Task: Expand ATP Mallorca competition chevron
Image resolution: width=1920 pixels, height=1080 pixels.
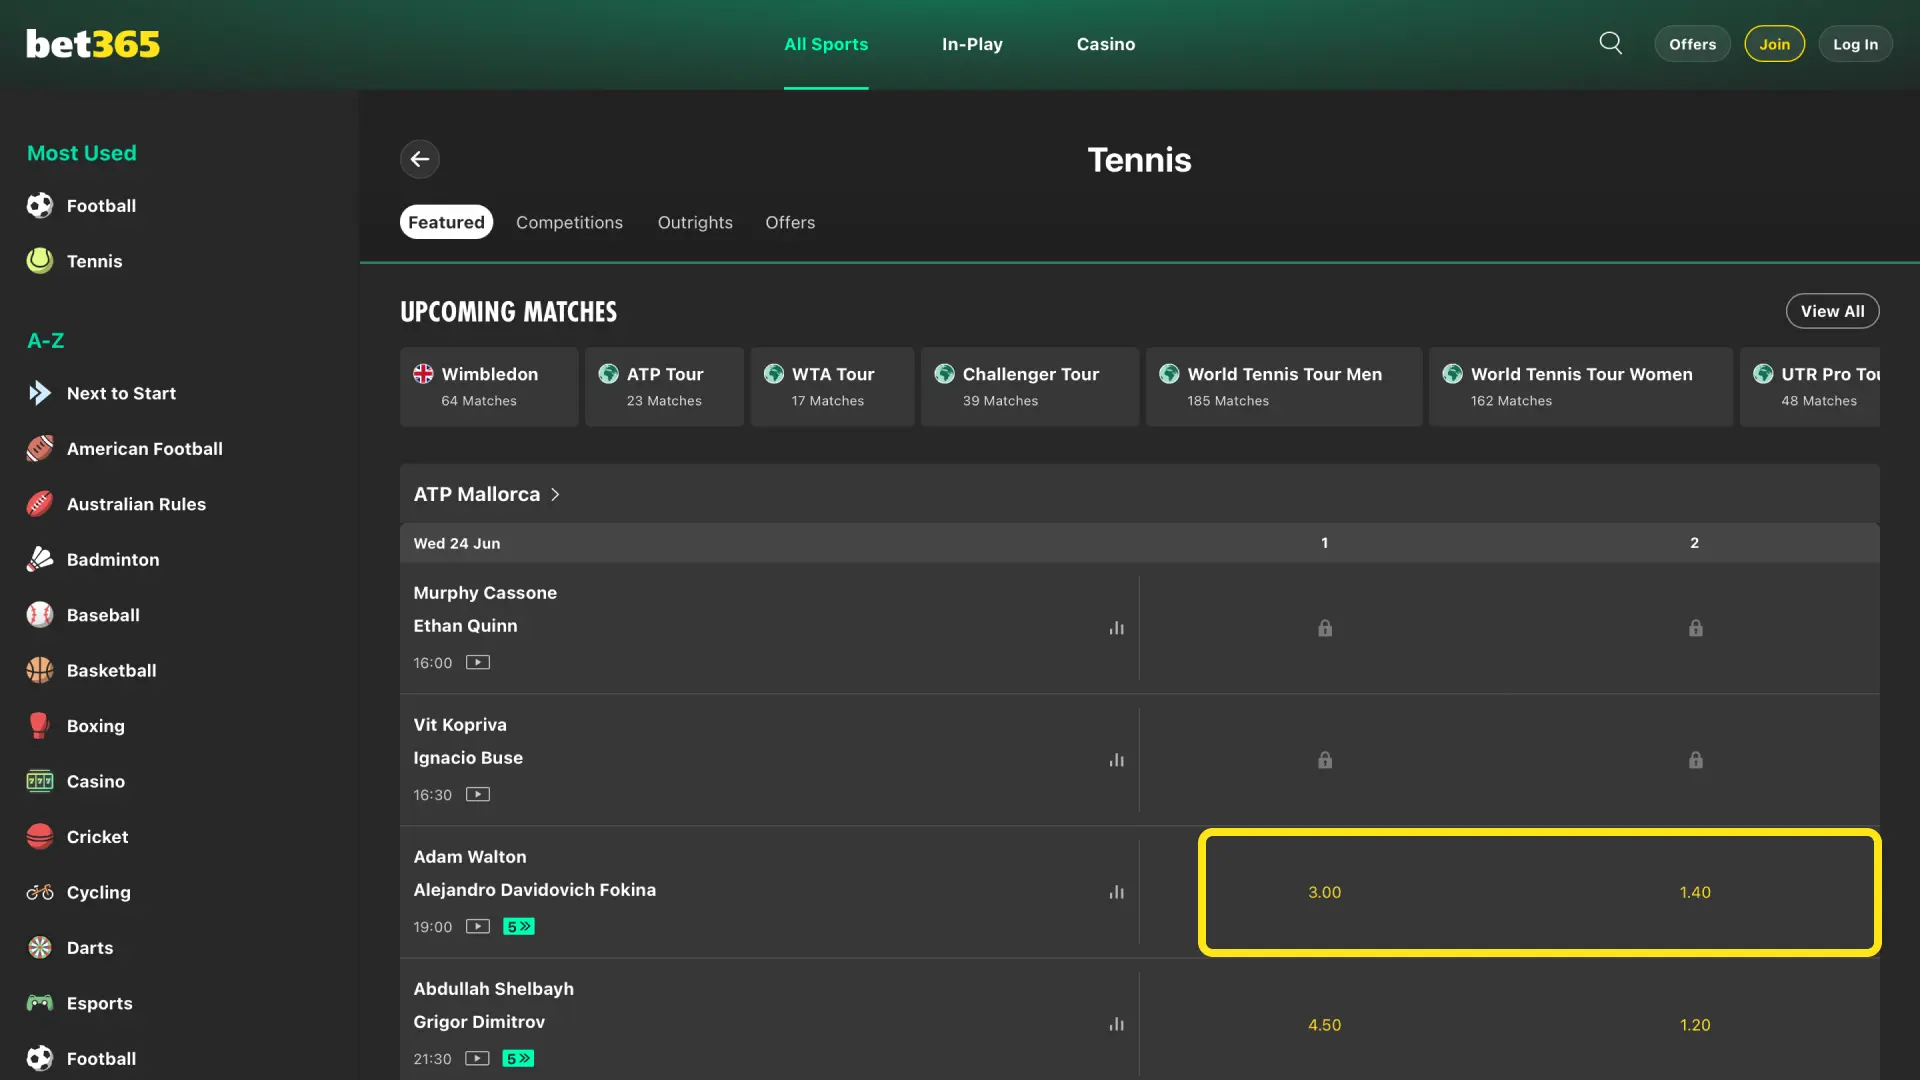Action: point(555,494)
